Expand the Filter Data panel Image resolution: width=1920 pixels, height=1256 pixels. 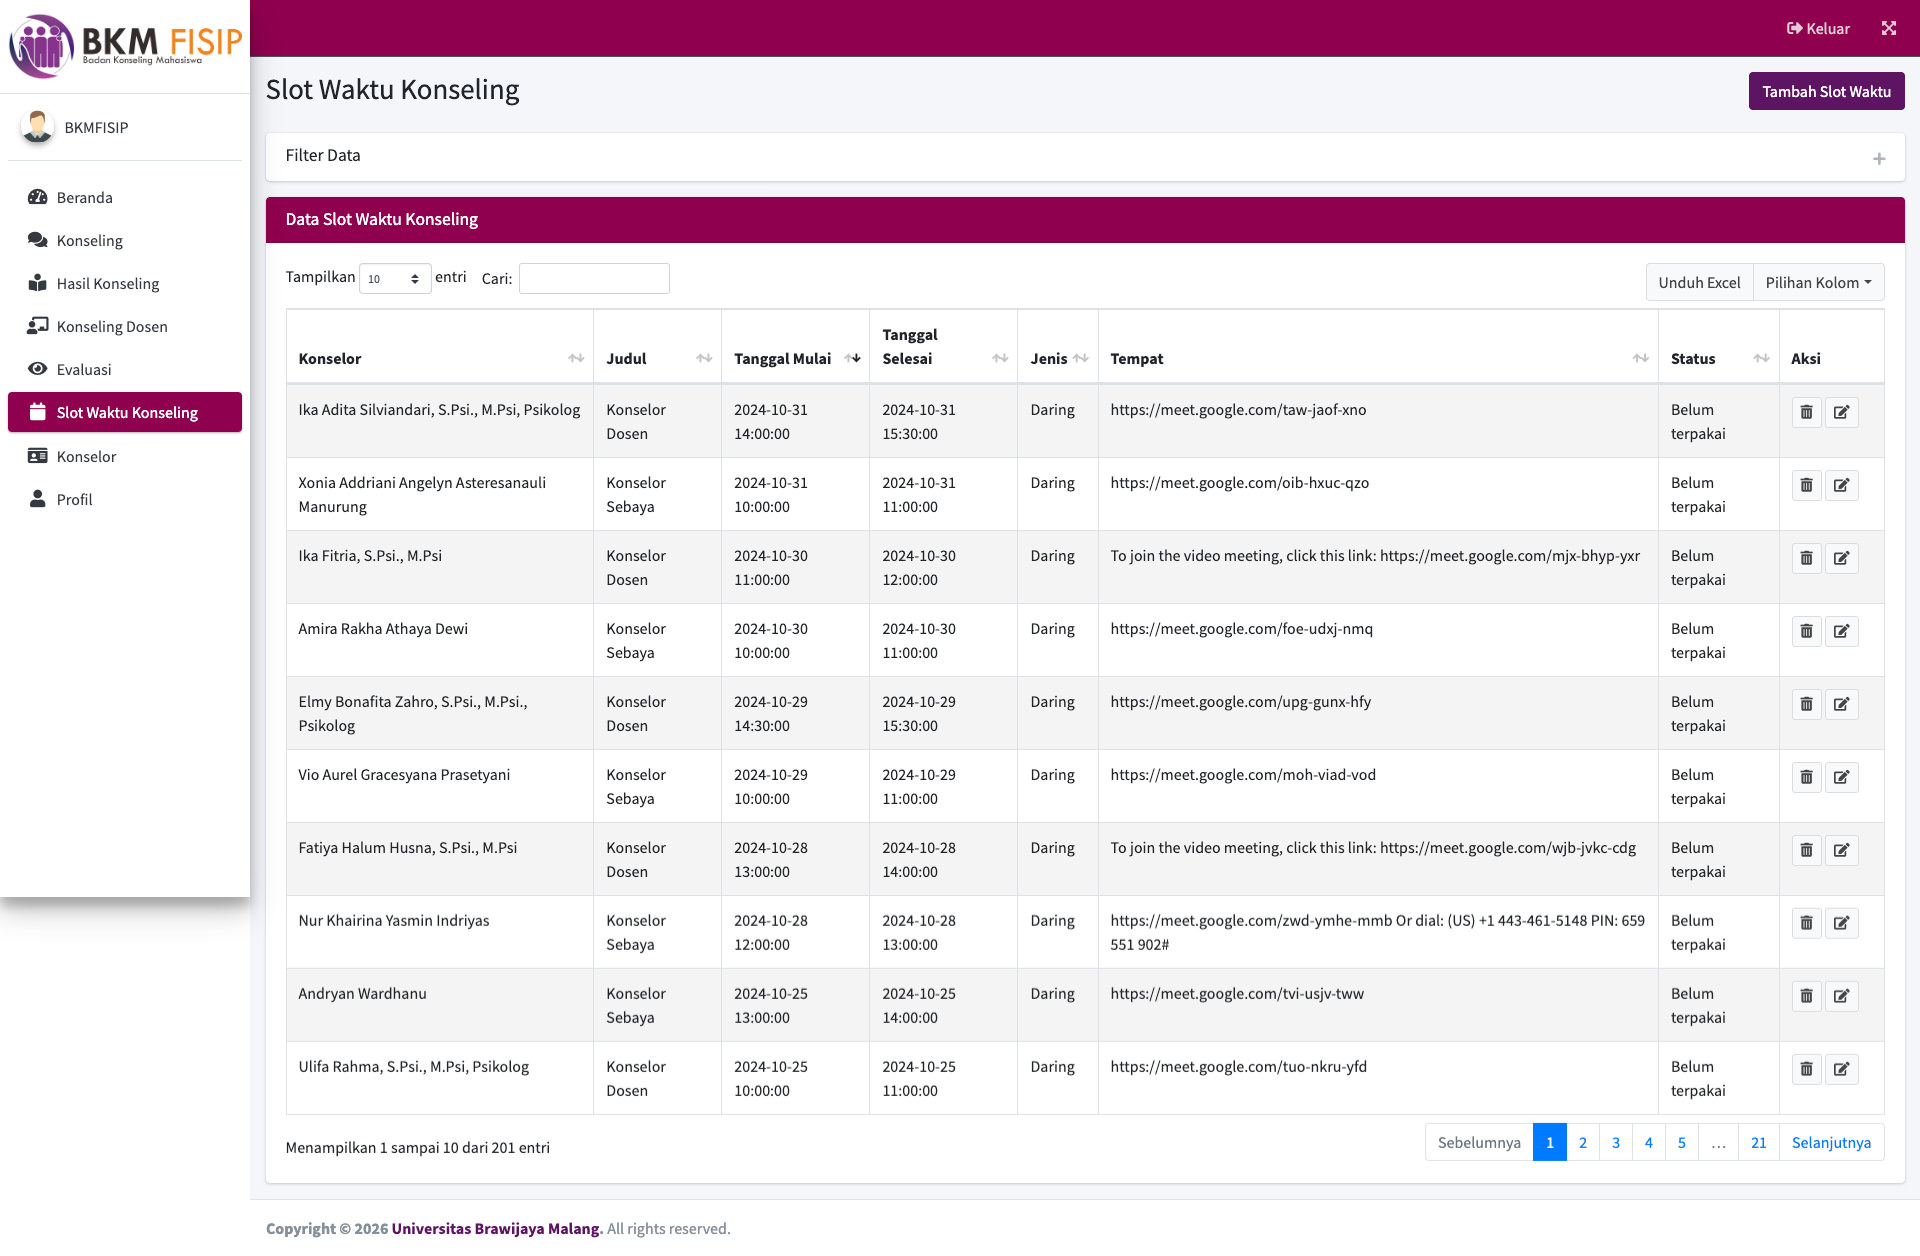point(1879,158)
